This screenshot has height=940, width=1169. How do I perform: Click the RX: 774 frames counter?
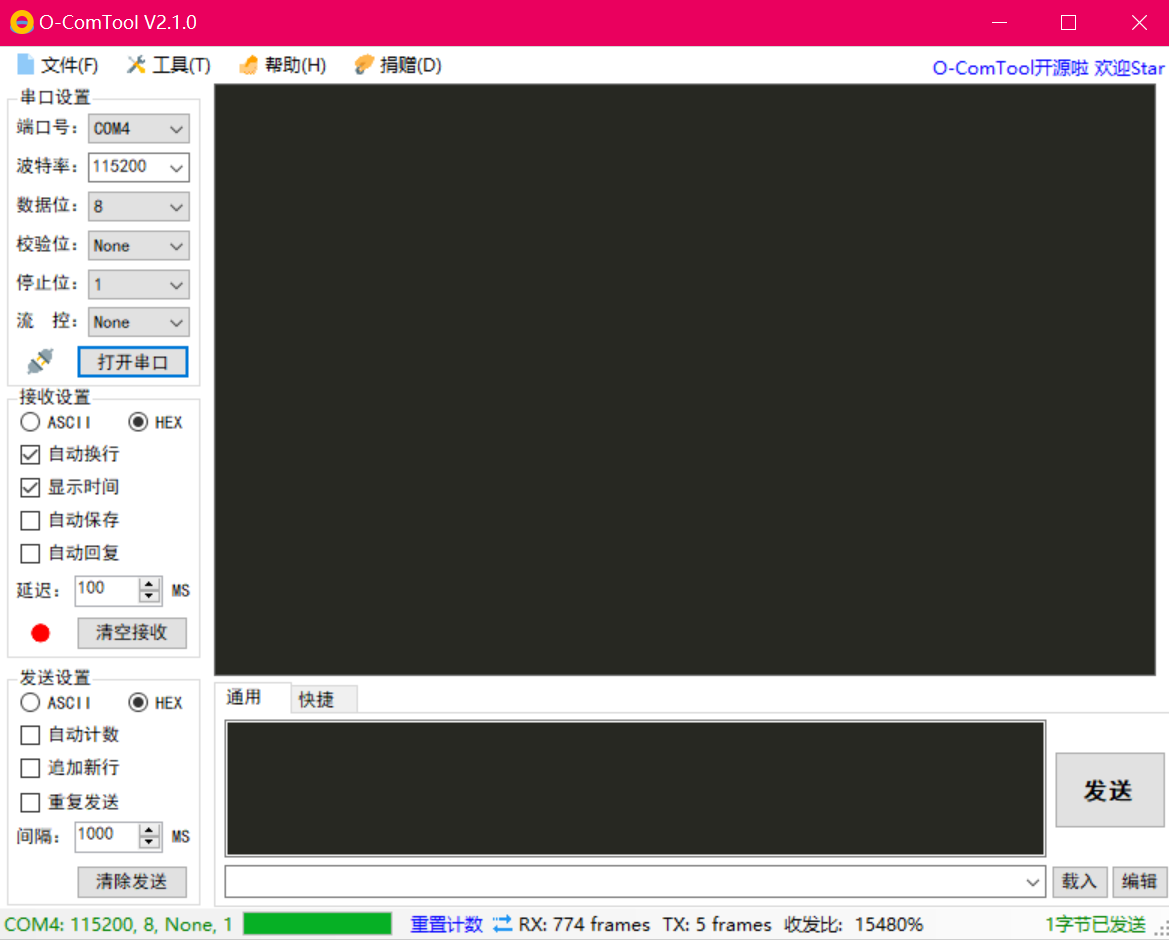584,924
